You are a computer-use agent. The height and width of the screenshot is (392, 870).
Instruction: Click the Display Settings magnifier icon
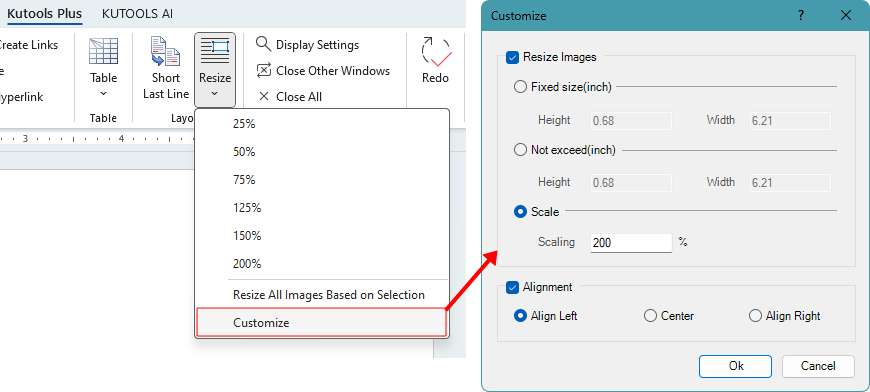pyautogui.click(x=264, y=44)
